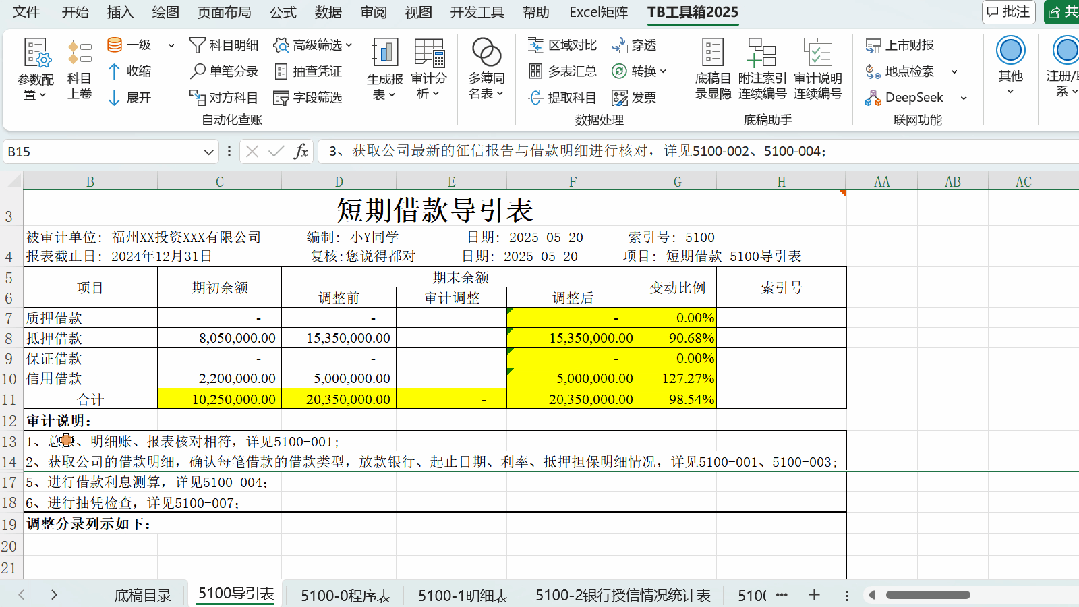This screenshot has height=607, width=1079.
Task: Click the 单笔分录 search tool
Action: 224,71
